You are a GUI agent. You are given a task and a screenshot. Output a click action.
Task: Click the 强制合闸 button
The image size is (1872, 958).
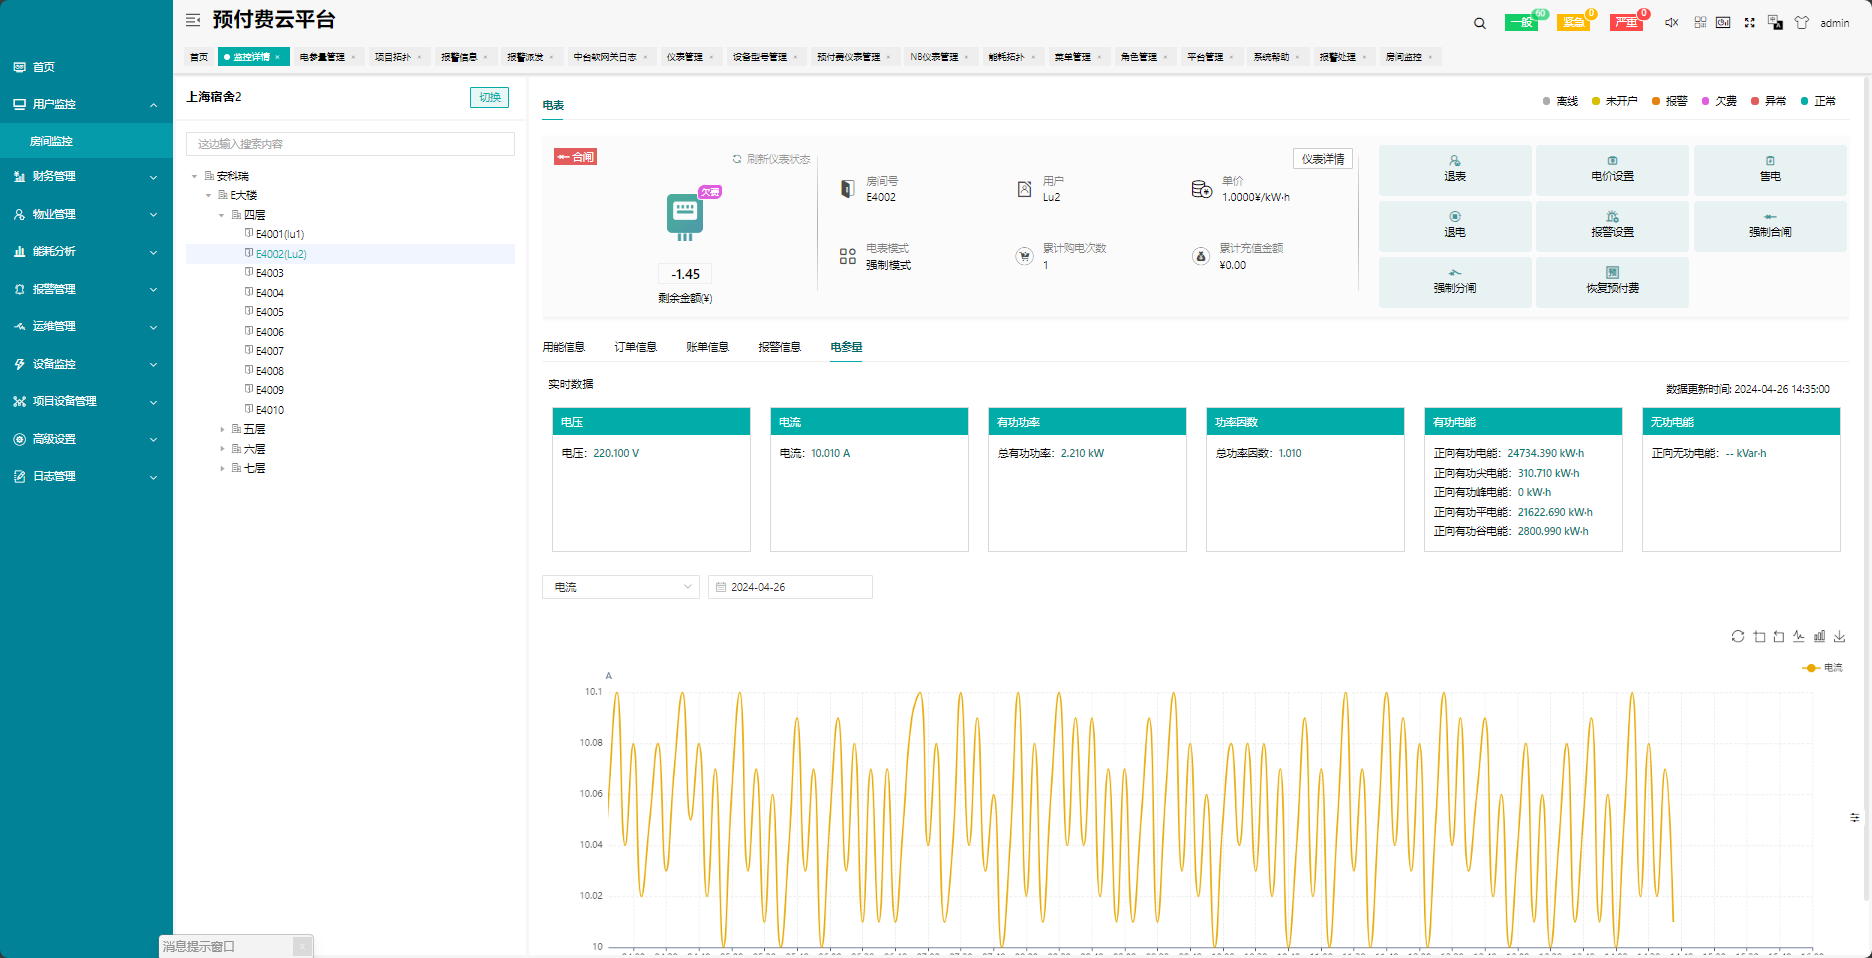[x=1769, y=226]
